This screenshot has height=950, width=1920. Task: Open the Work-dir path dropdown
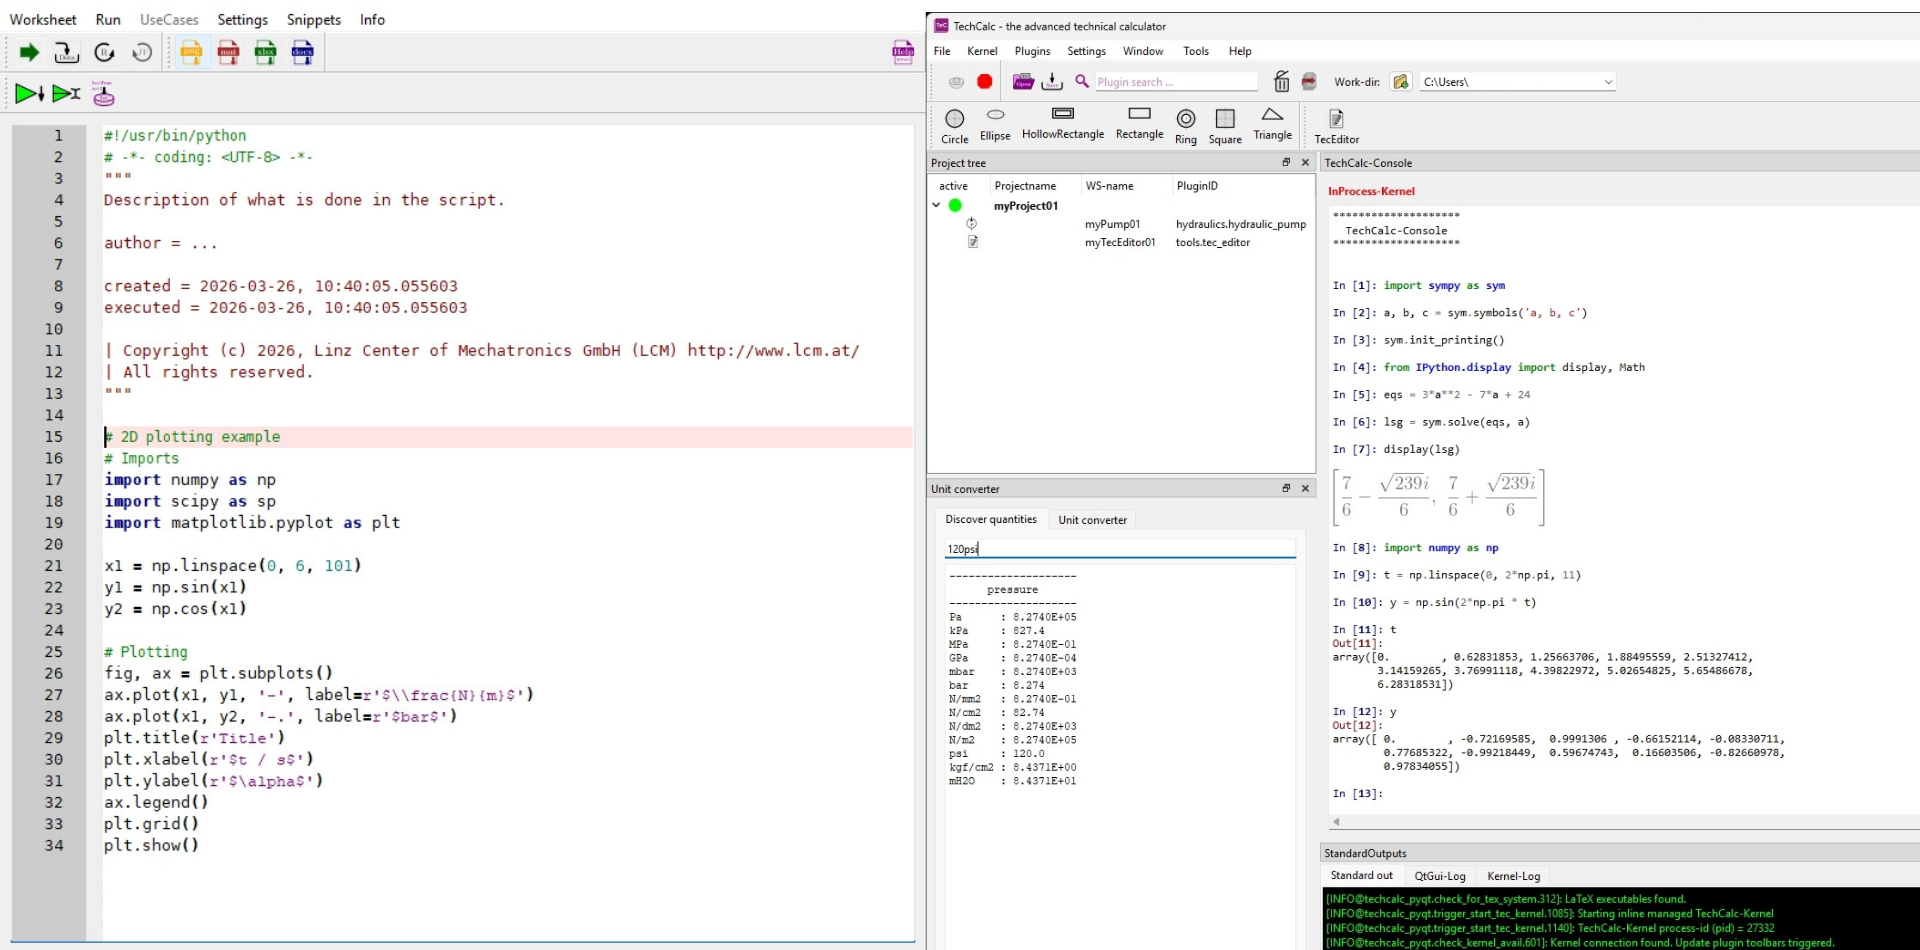coord(1608,82)
